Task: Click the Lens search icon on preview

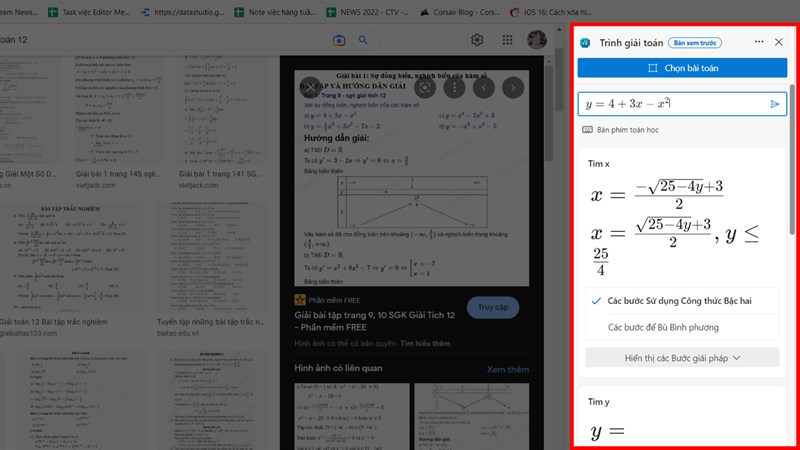Action: pos(424,88)
